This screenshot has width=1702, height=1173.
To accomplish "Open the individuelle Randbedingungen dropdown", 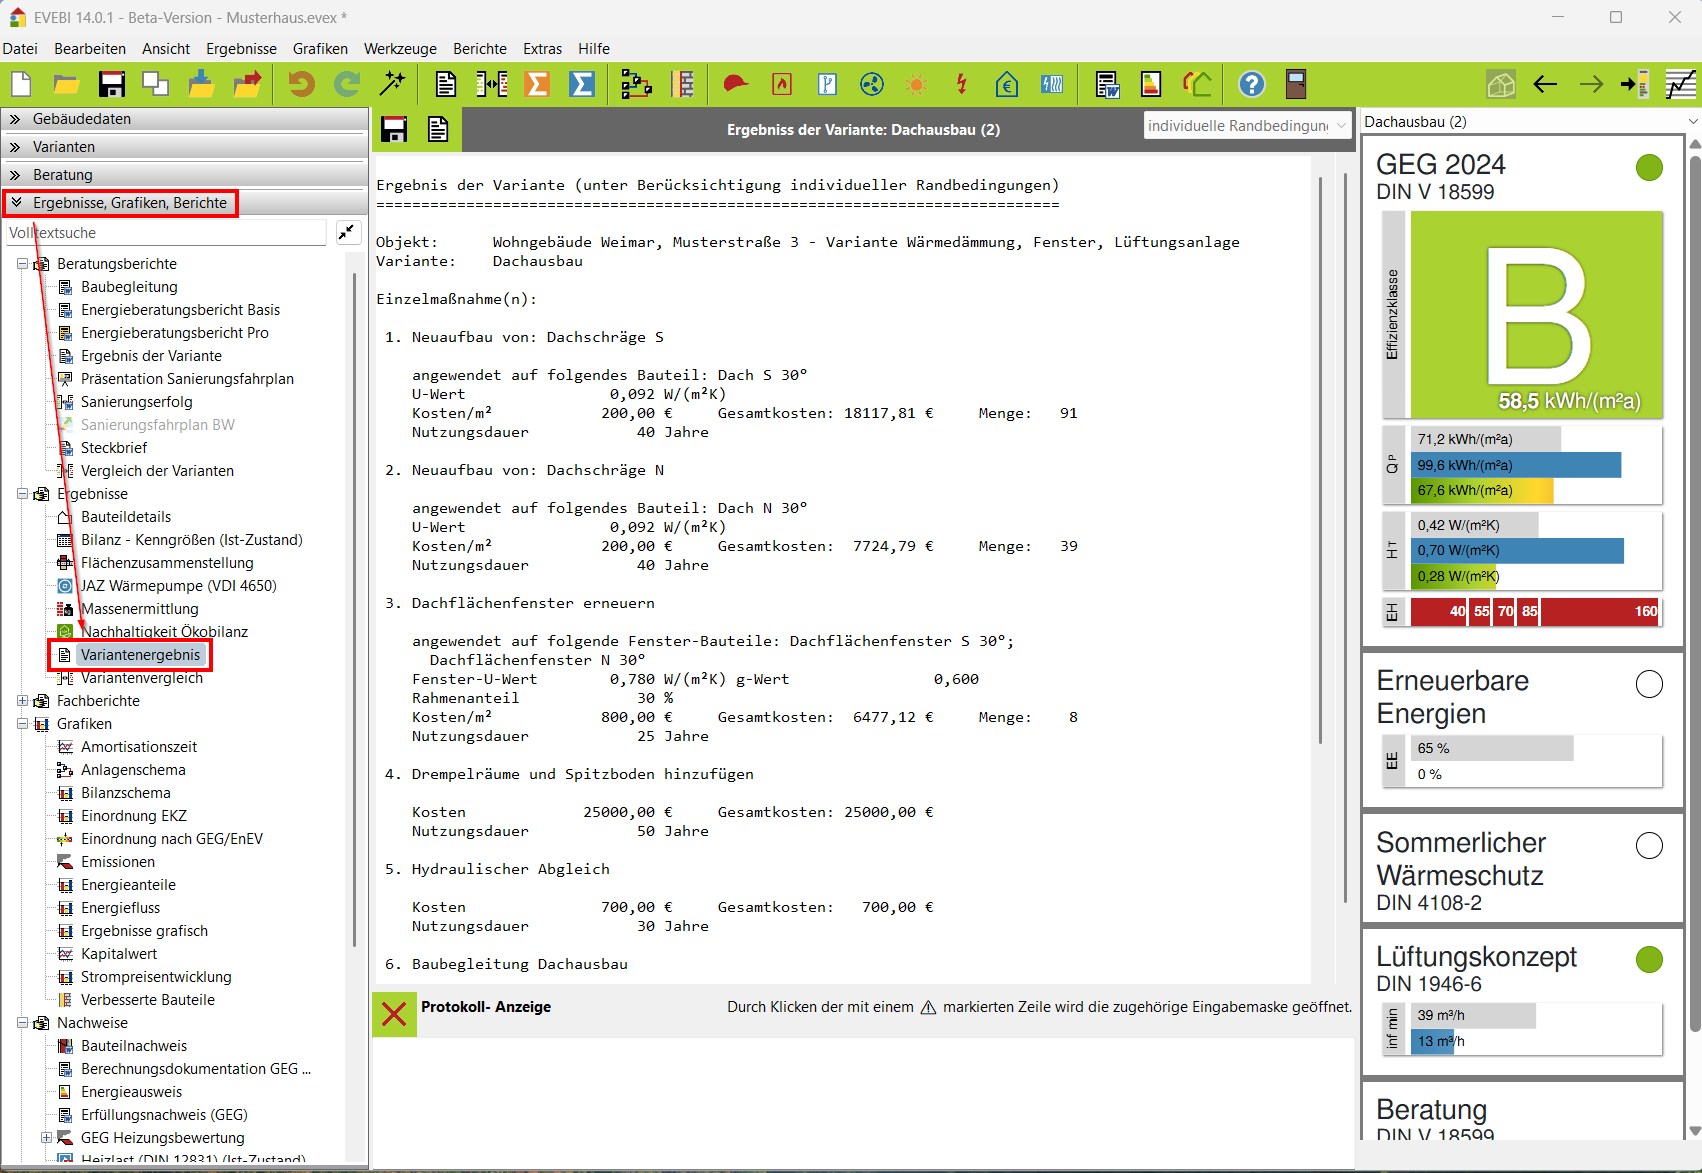I will [1246, 126].
